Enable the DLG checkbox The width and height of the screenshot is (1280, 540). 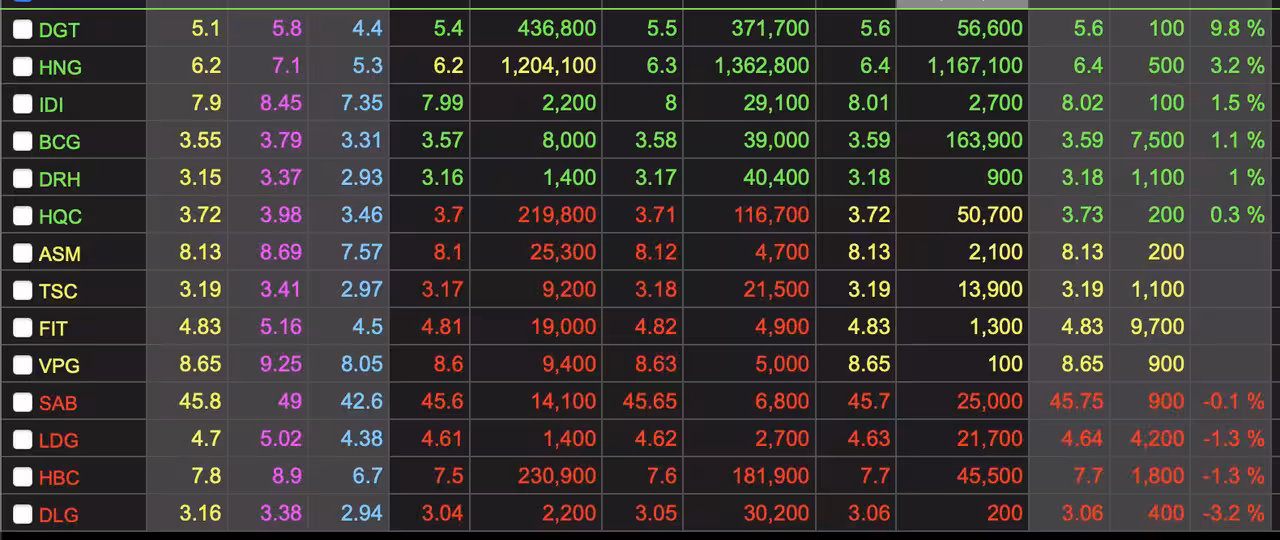pyautogui.click(x=22, y=515)
